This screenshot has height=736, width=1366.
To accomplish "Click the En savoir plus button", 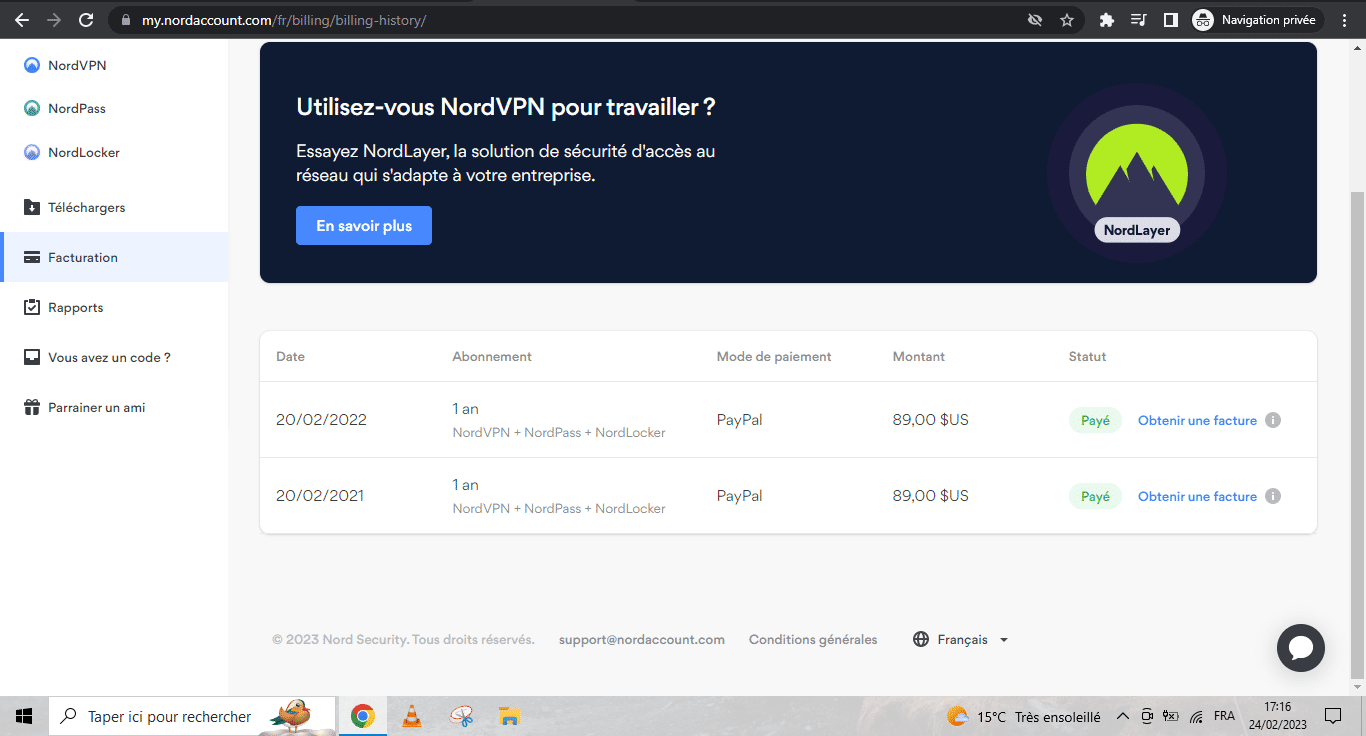I will 364,226.
